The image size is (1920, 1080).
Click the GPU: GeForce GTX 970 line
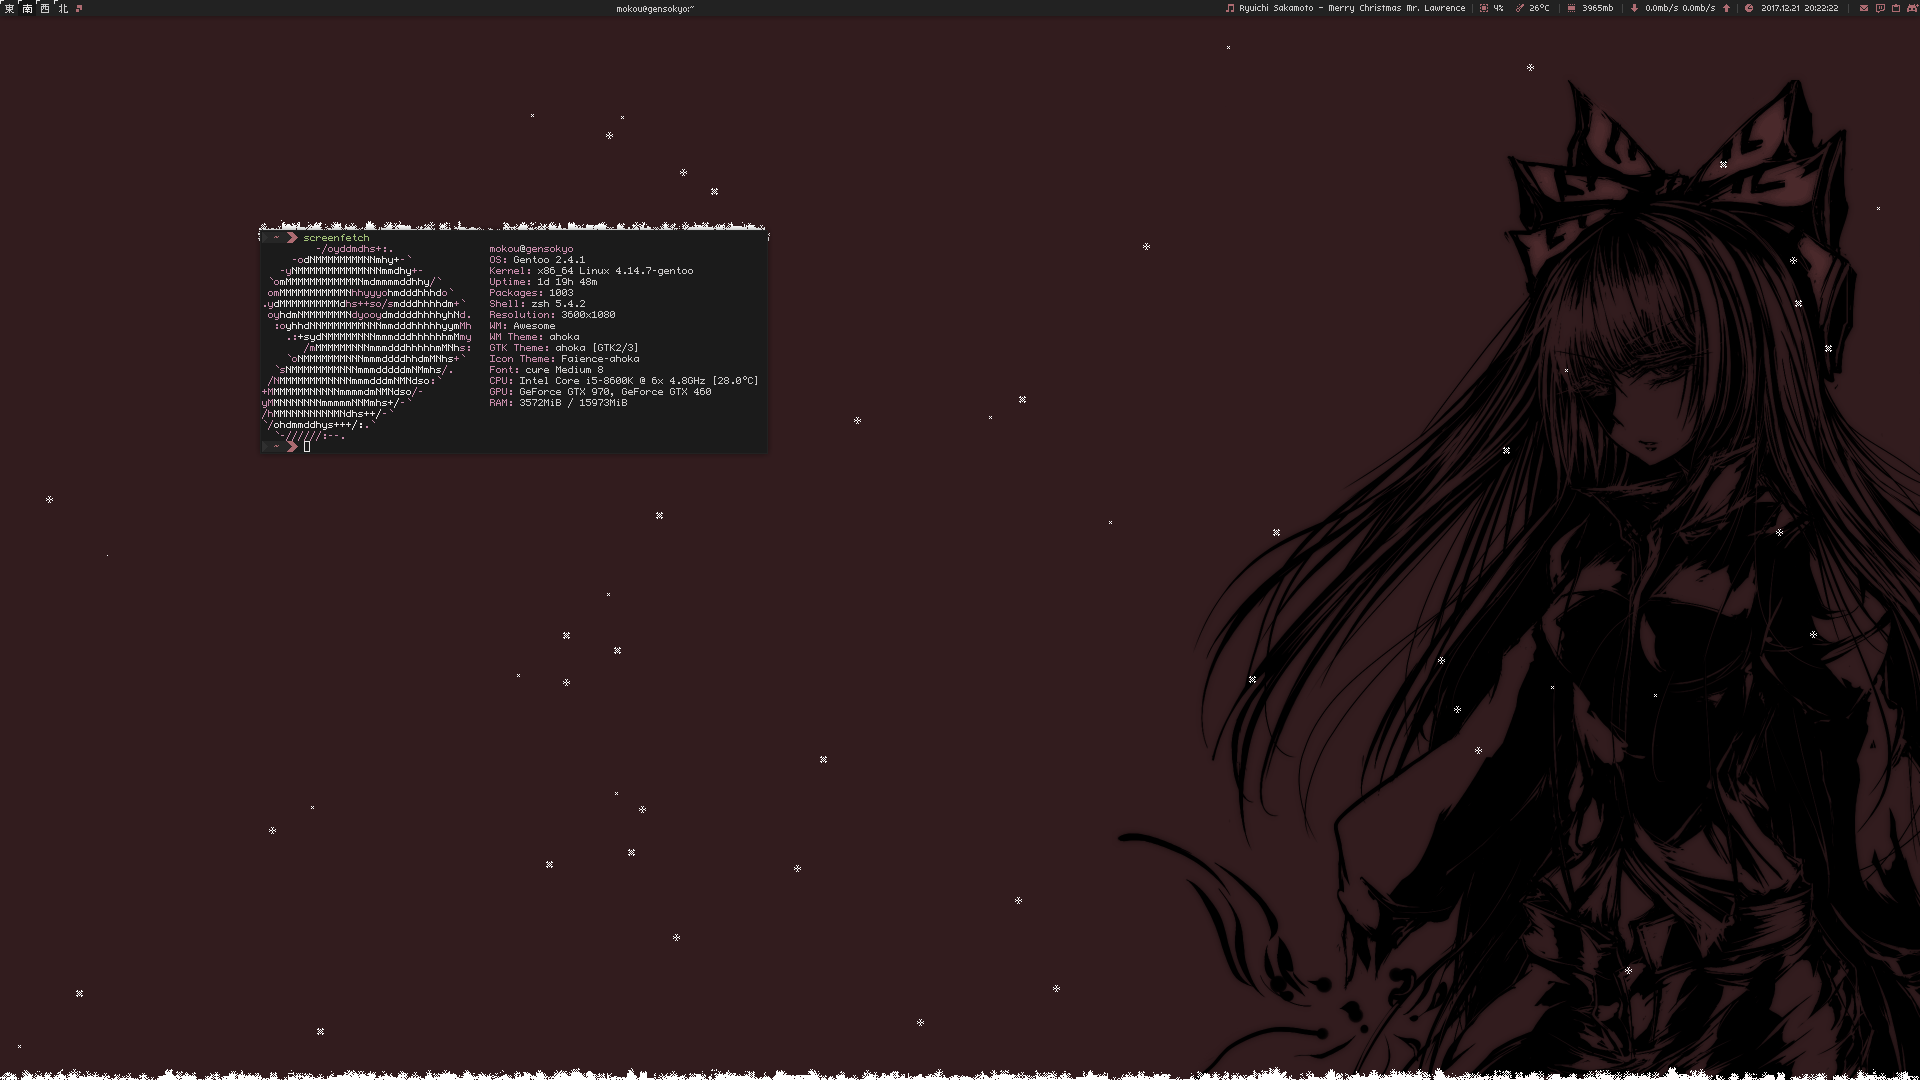(x=600, y=392)
